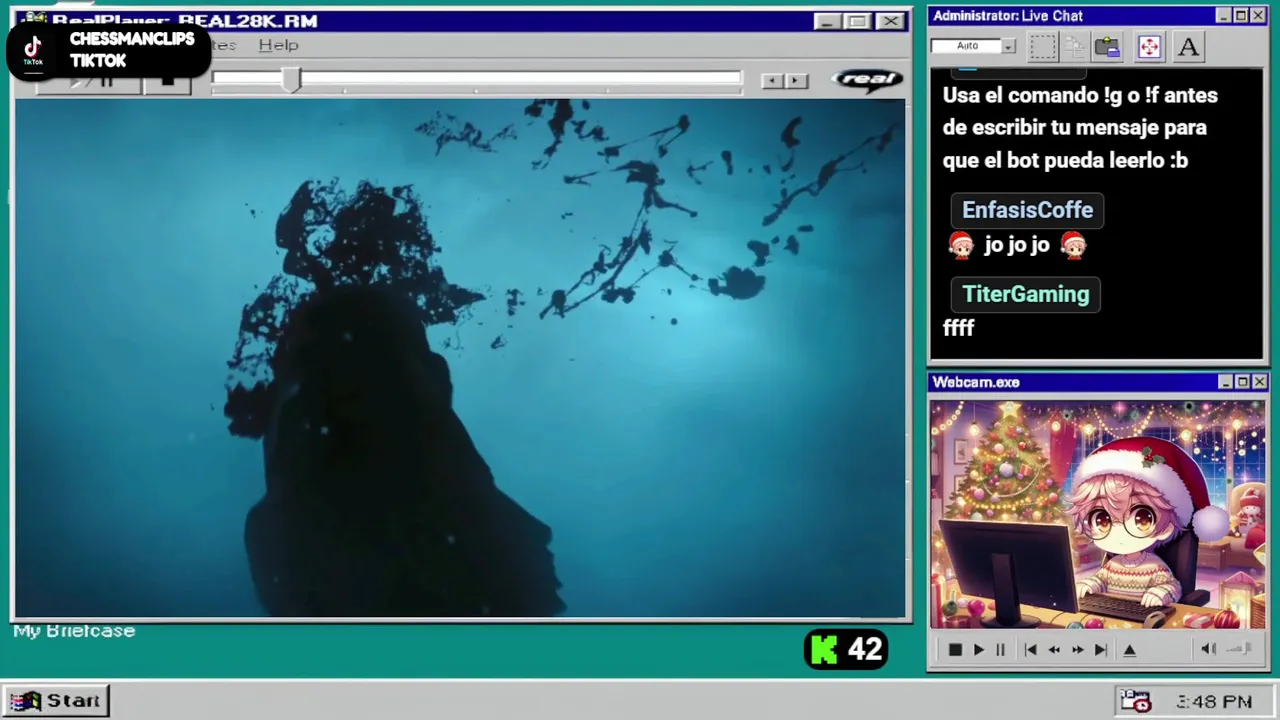Screen dimensions: 1280x720
Task: Mute the speaker icon in Webcam.exe
Action: [1208, 649]
